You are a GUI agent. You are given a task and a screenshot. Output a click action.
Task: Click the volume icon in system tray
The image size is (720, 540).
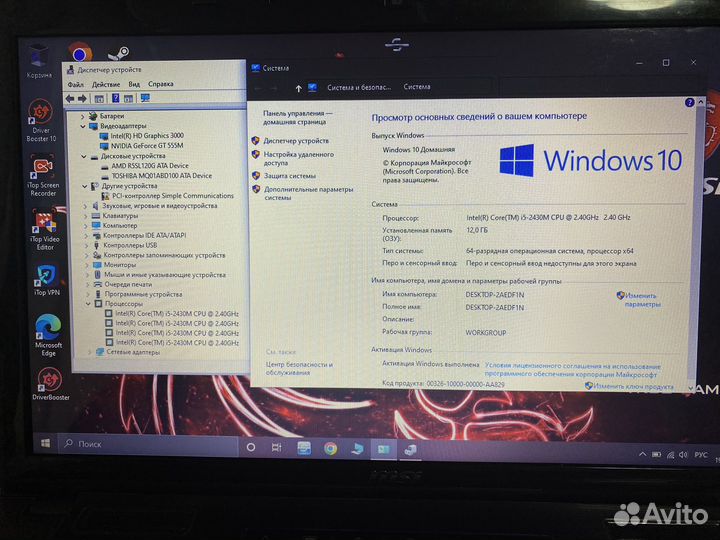click(683, 455)
